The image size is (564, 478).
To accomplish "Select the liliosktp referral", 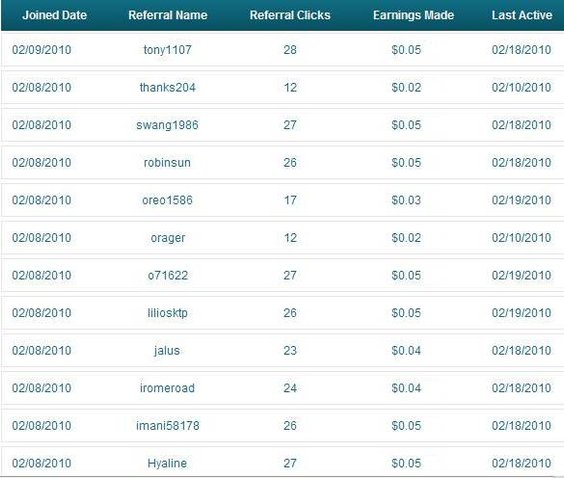I will 167,313.
